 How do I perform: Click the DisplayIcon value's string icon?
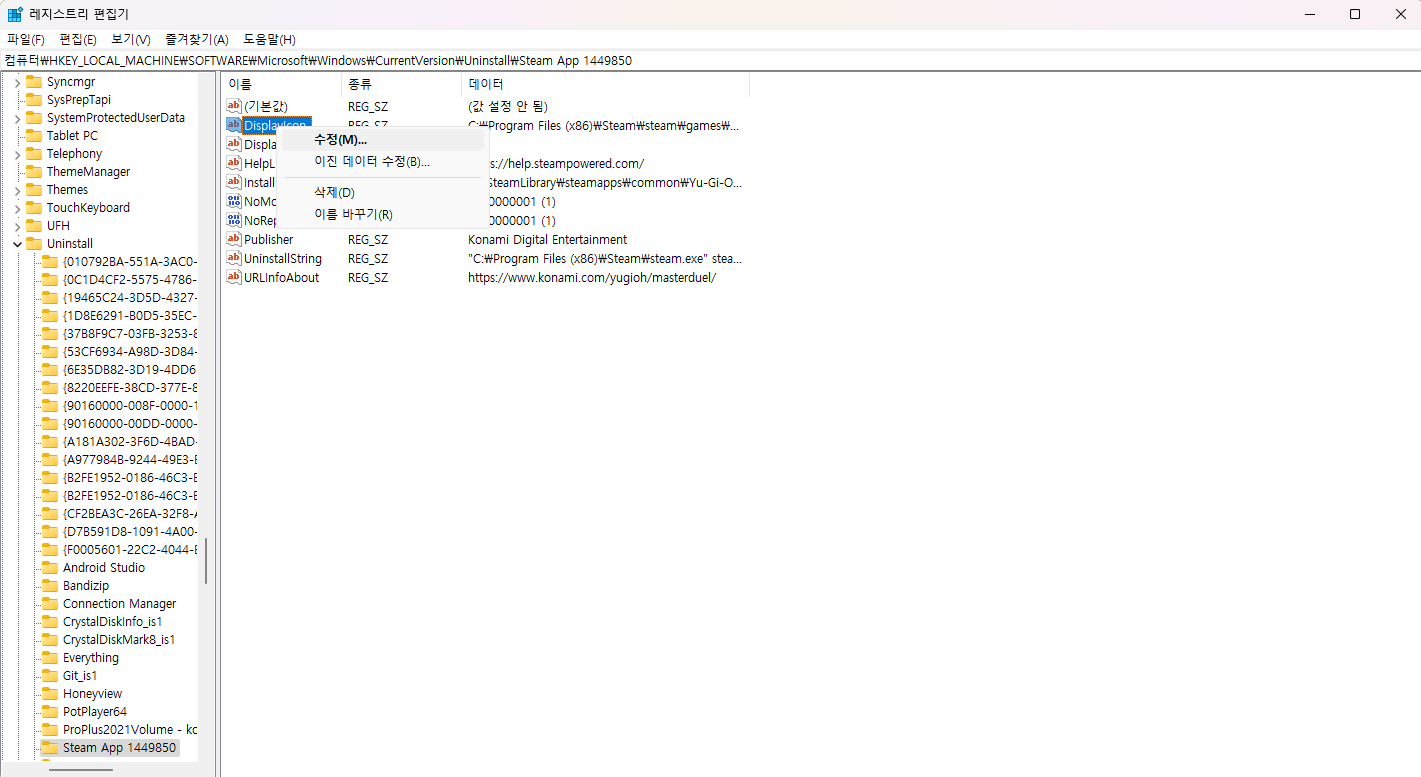(x=234, y=125)
